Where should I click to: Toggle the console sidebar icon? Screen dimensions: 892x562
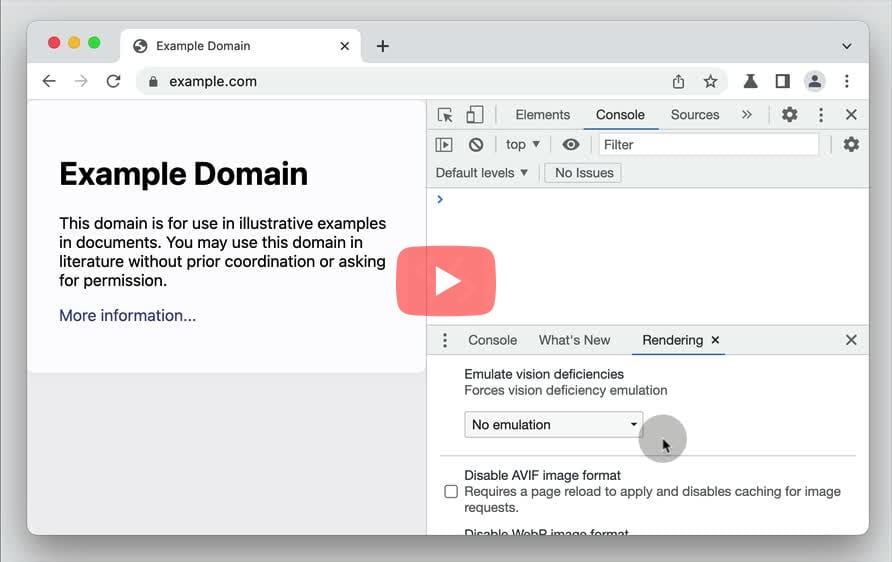(x=444, y=145)
